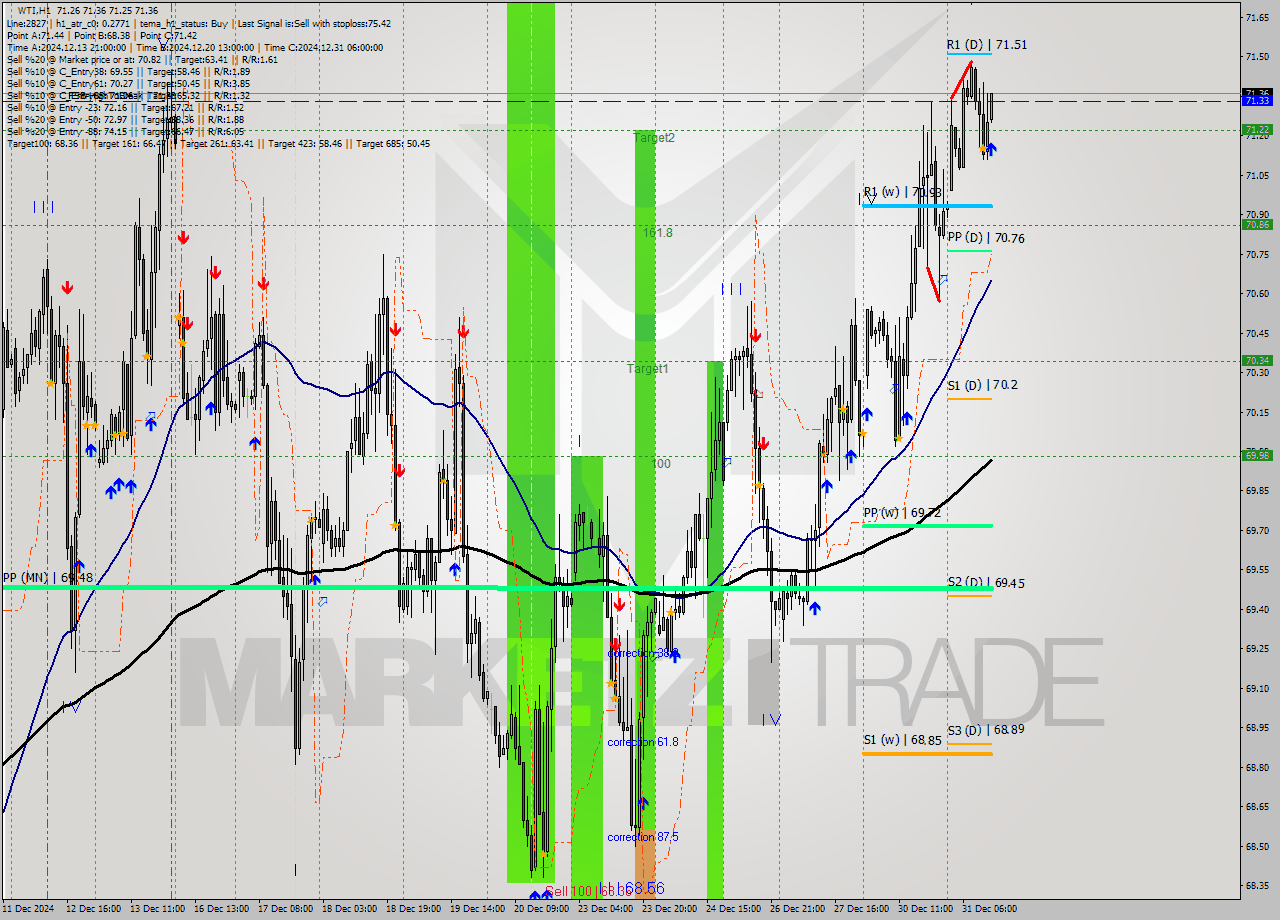Click the 68.80 value on price axis
1280x920 pixels.
coord(1257,768)
